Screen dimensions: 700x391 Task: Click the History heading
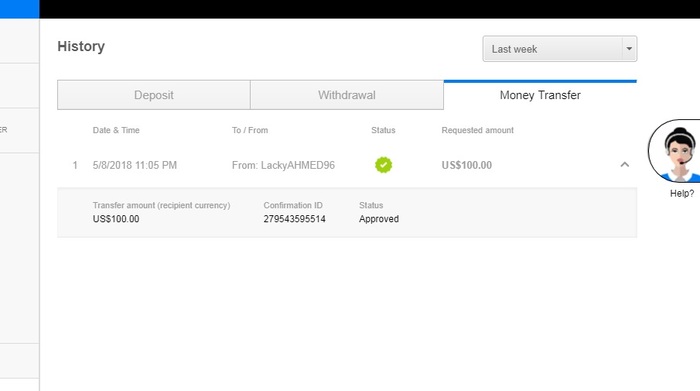coord(81,46)
